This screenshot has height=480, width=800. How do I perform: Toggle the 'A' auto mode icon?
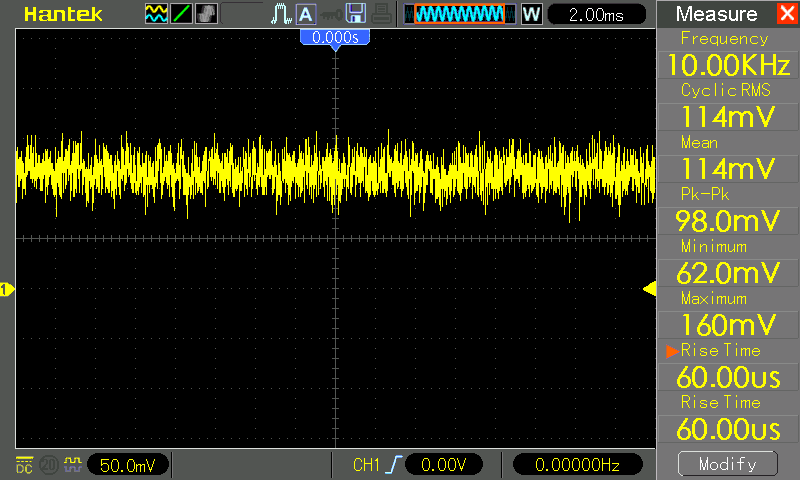tap(305, 14)
